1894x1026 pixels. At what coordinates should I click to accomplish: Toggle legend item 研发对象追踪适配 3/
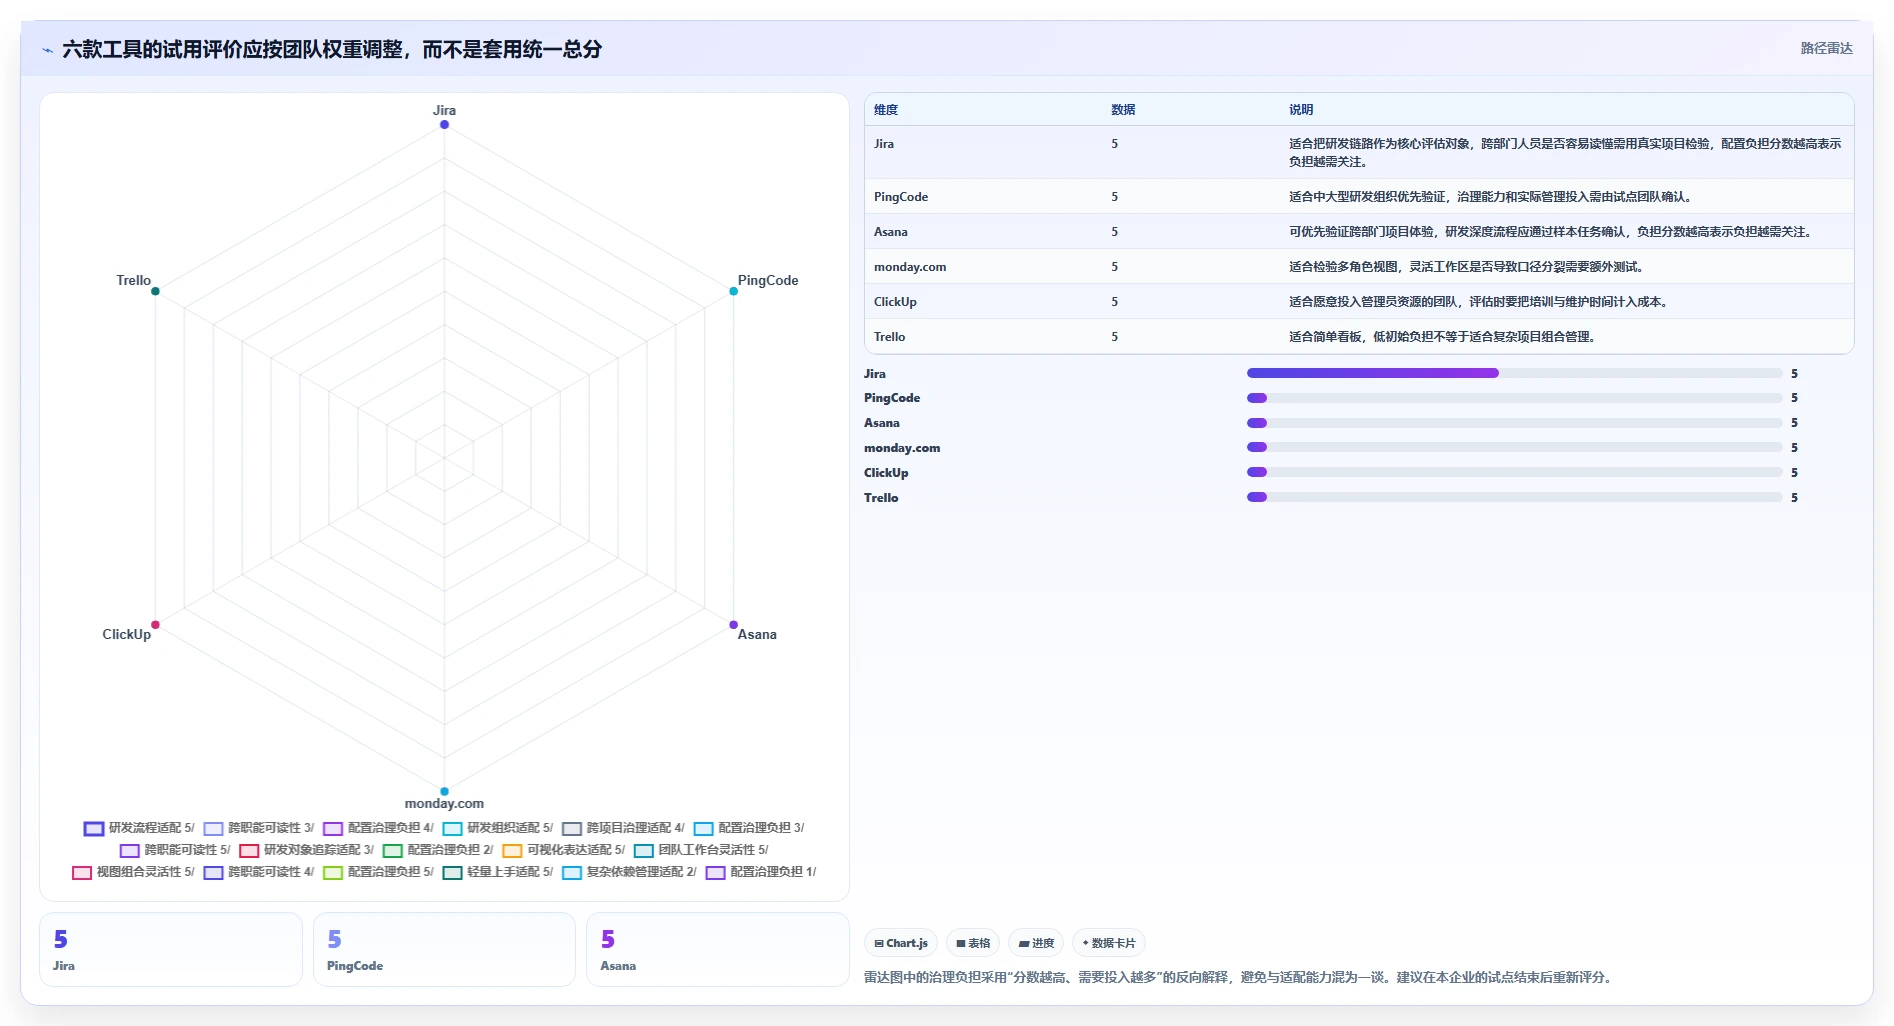306,850
